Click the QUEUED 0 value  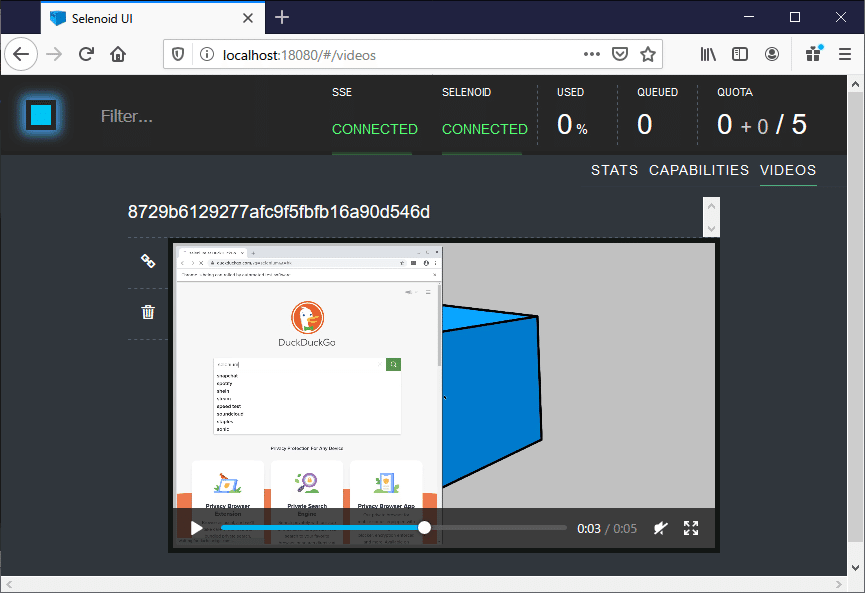coord(644,125)
